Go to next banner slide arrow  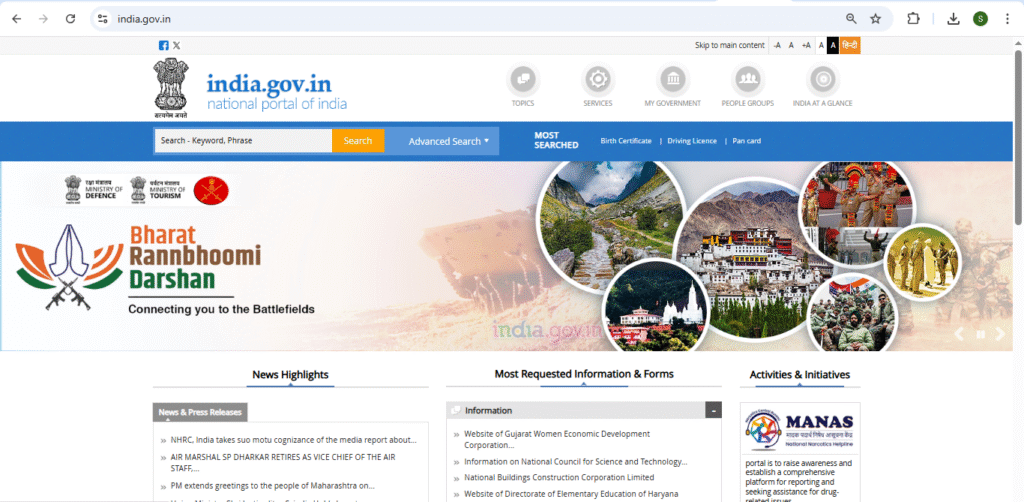pos(1000,334)
